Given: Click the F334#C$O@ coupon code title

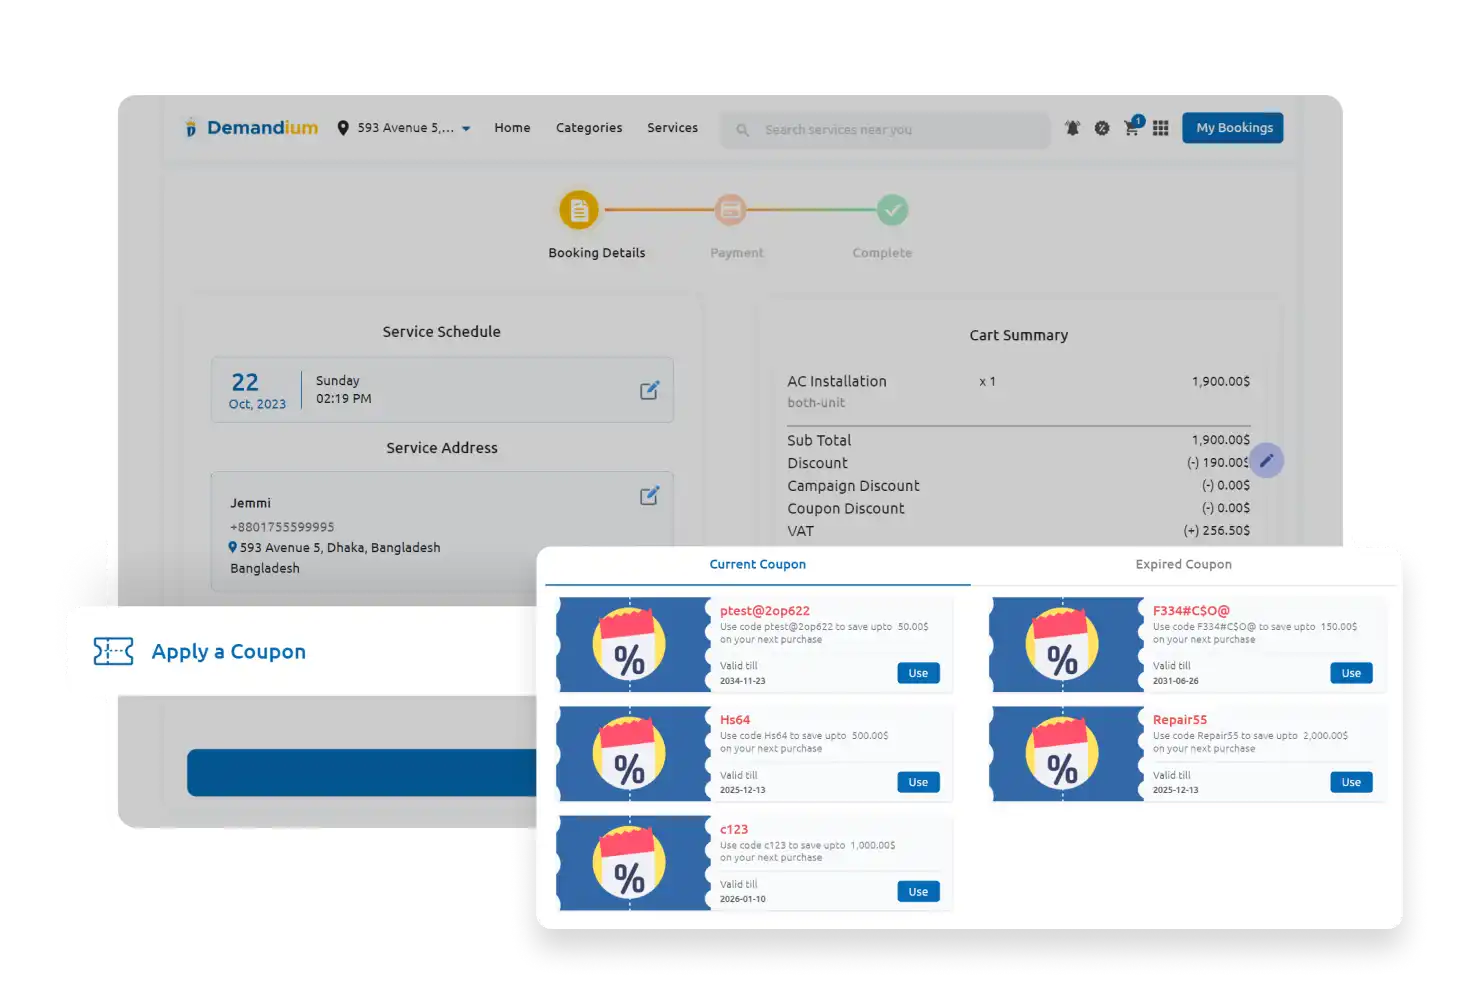Looking at the screenshot, I should (x=1191, y=611).
